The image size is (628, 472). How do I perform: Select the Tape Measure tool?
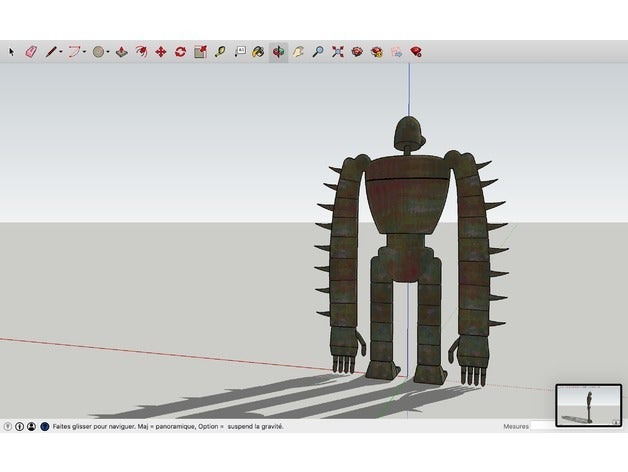pos(219,51)
